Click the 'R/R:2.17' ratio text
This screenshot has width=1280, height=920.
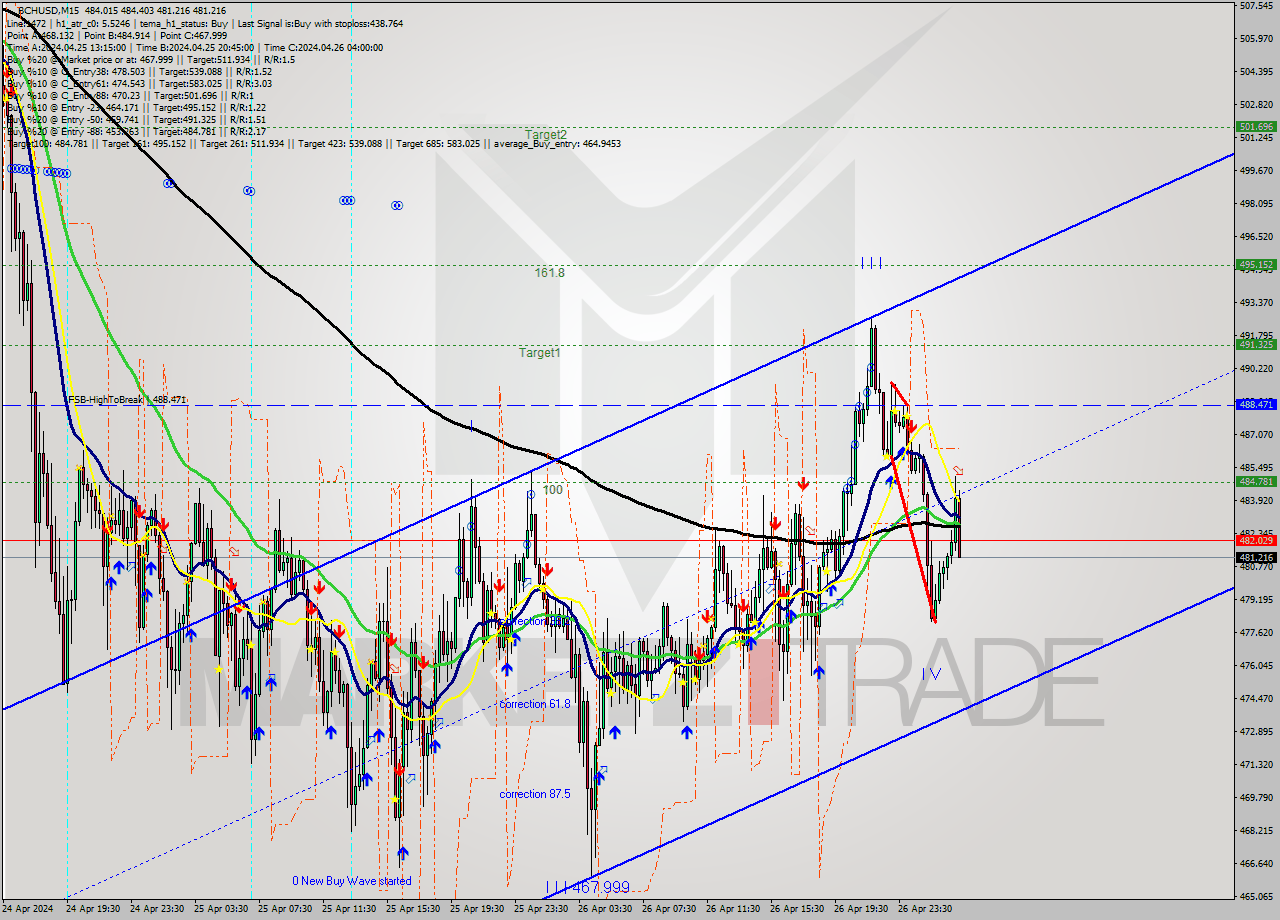click(248, 132)
